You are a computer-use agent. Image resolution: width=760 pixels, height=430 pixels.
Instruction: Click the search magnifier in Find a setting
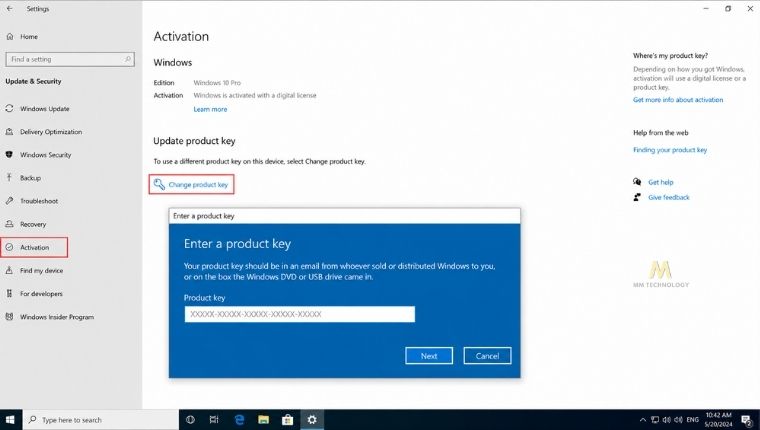click(x=128, y=59)
